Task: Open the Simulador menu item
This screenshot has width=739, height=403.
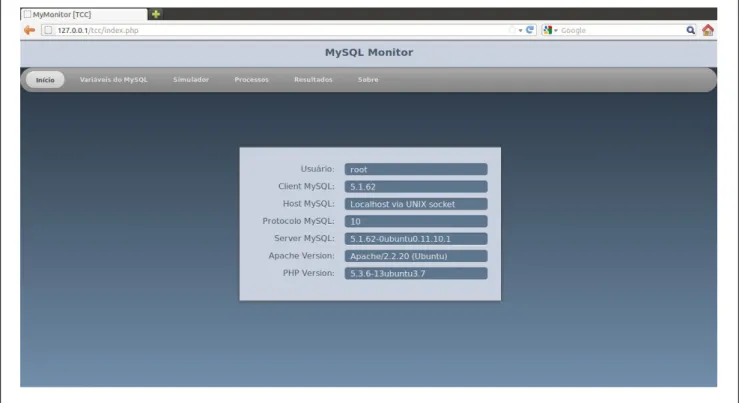Action: 191,80
